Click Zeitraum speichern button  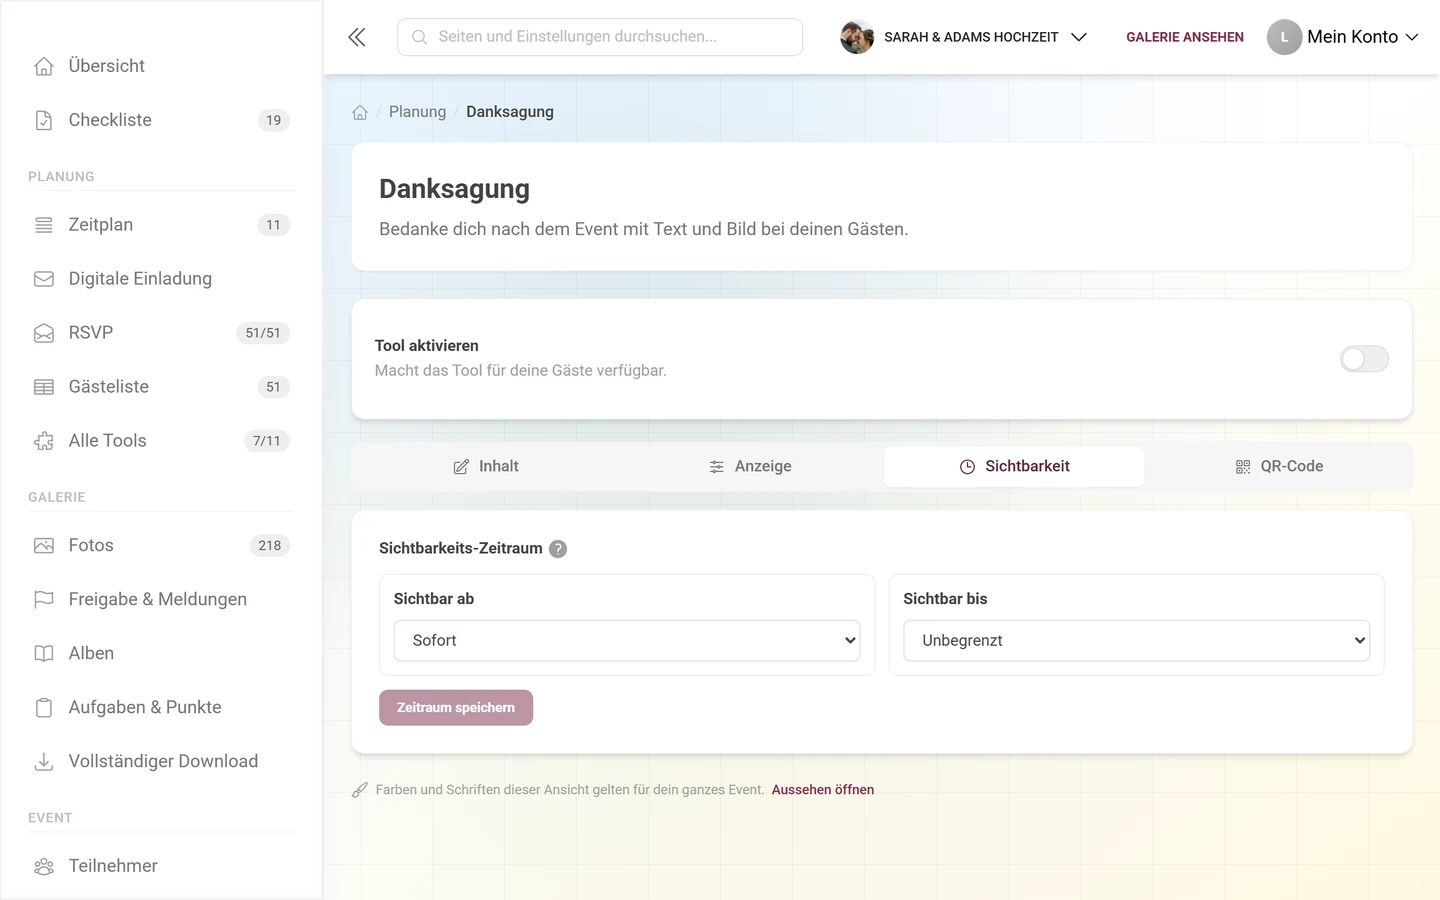(x=456, y=708)
